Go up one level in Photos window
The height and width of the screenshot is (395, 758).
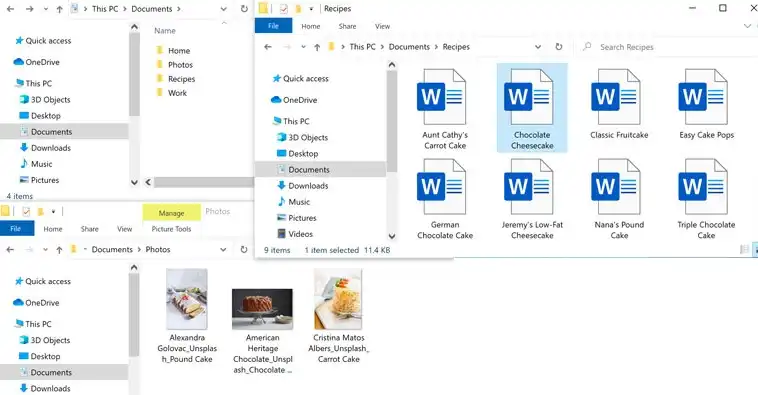[x=59, y=249]
